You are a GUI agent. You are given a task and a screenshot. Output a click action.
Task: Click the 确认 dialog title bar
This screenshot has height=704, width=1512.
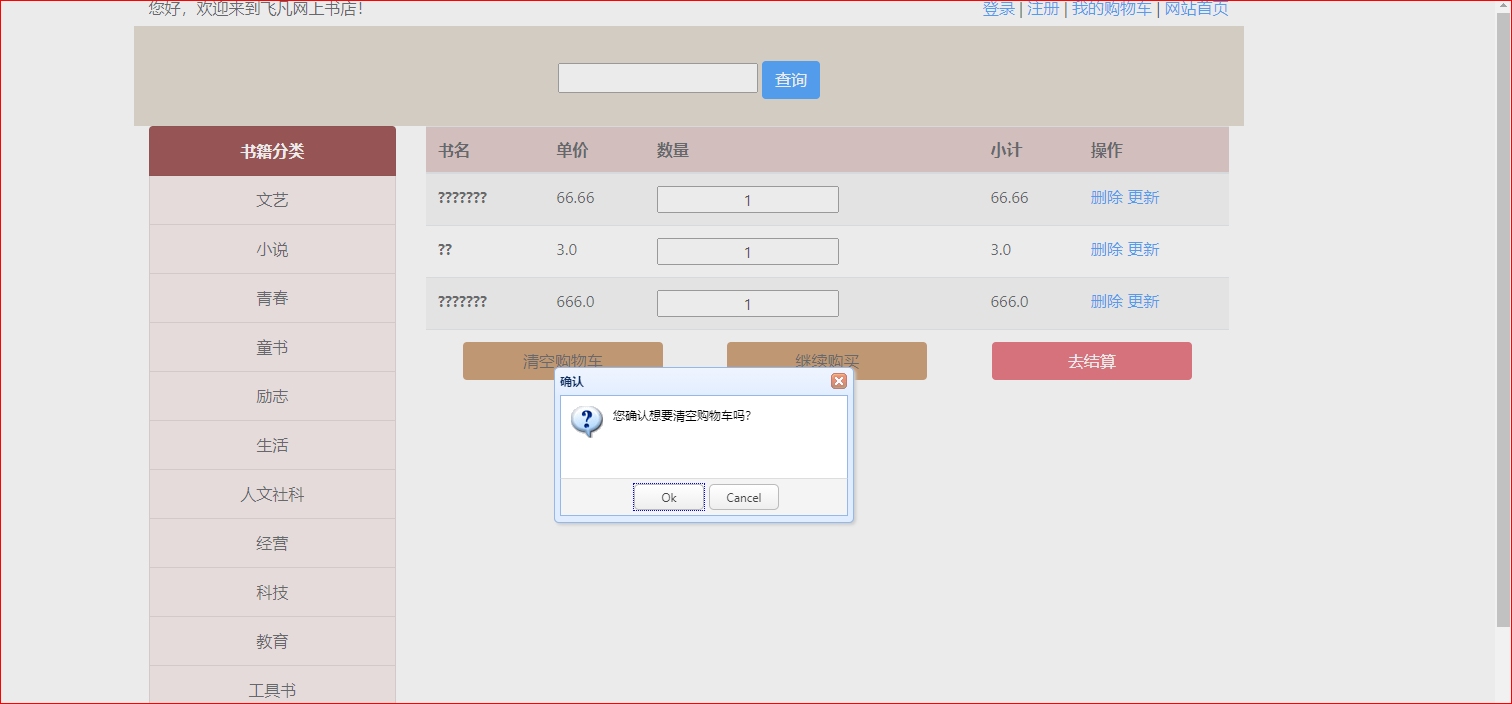704,381
